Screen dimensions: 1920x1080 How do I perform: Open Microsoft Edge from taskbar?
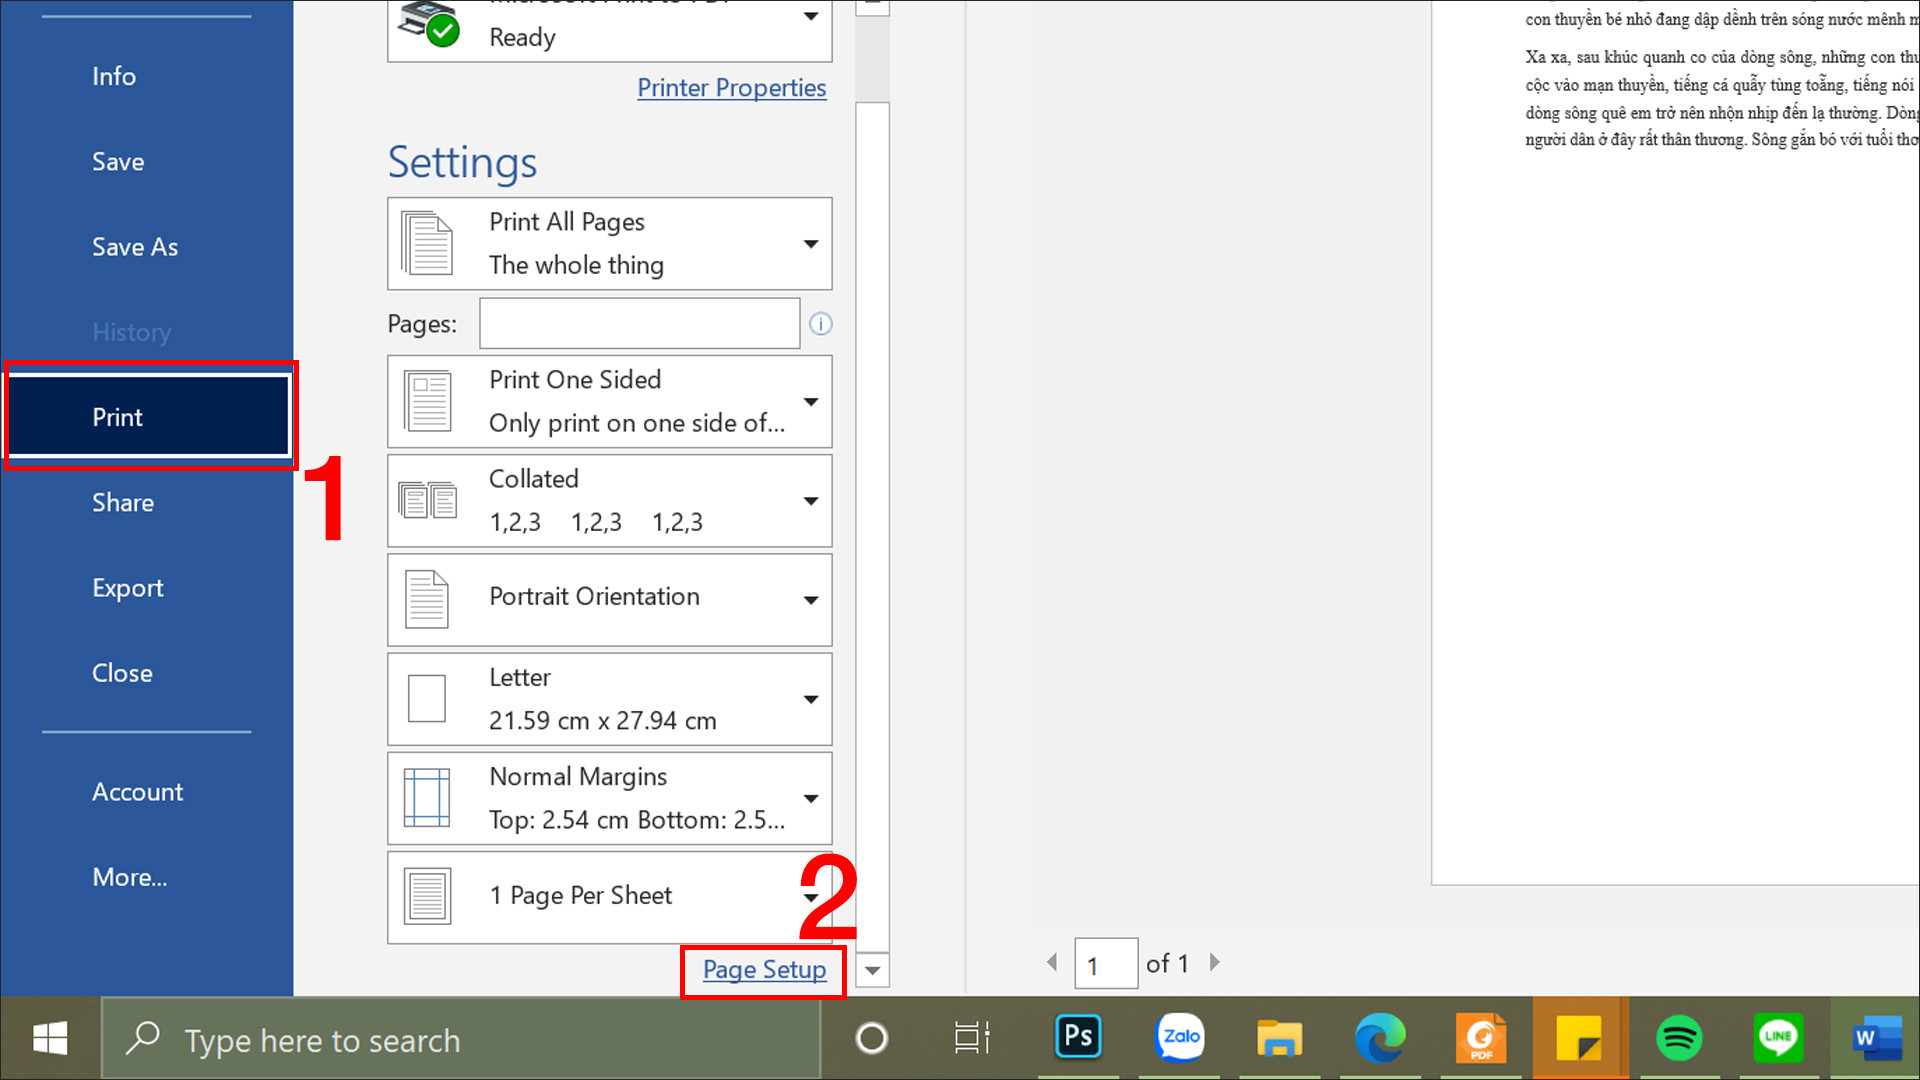click(x=1379, y=1037)
